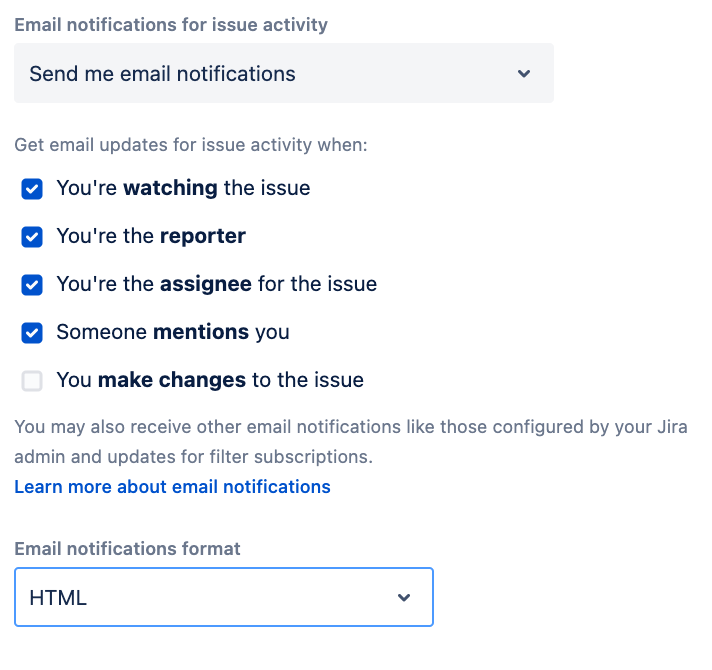This screenshot has width=712, height=670.
Task: Enable the "You make changes" checkbox
Action: [33, 380]
